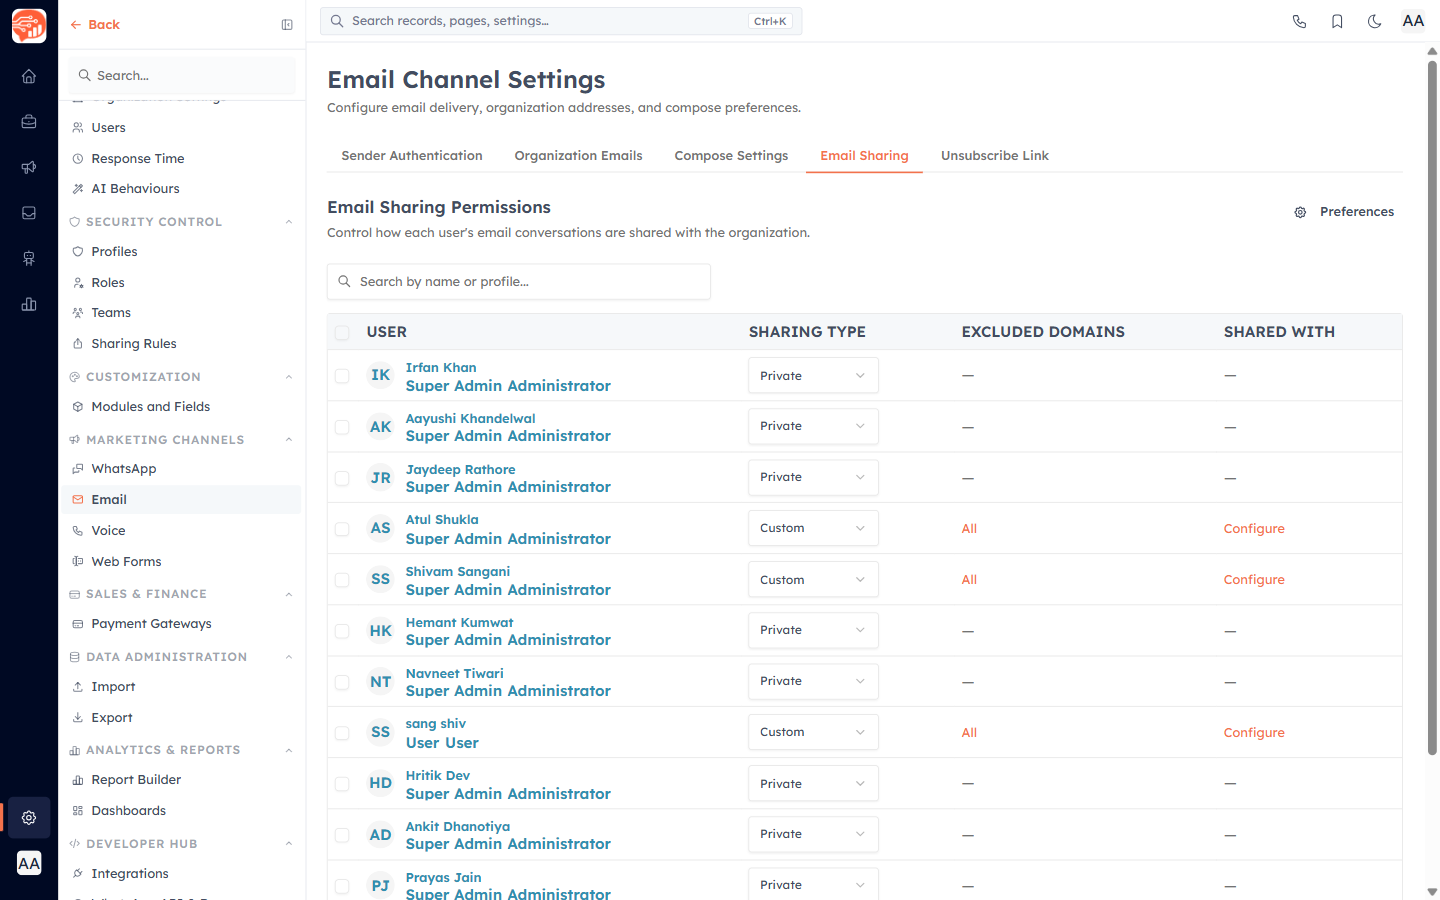Screen dimensions: 1440x900
Task: Open the home icon in left rail
Action: [x=29, y=76]
